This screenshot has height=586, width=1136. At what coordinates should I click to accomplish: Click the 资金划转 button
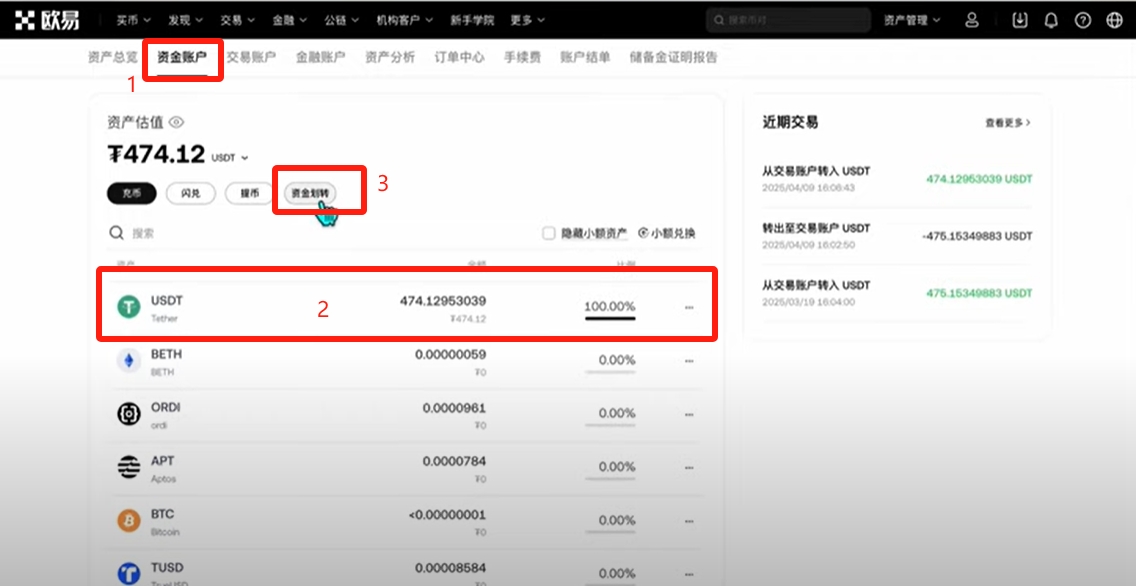coord(309,193)
